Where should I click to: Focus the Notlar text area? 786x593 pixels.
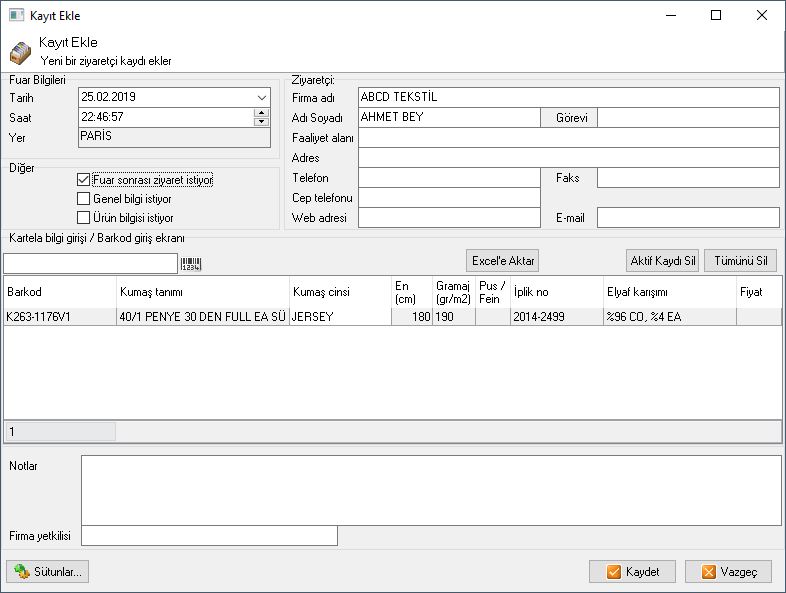(x=430, y=490)
